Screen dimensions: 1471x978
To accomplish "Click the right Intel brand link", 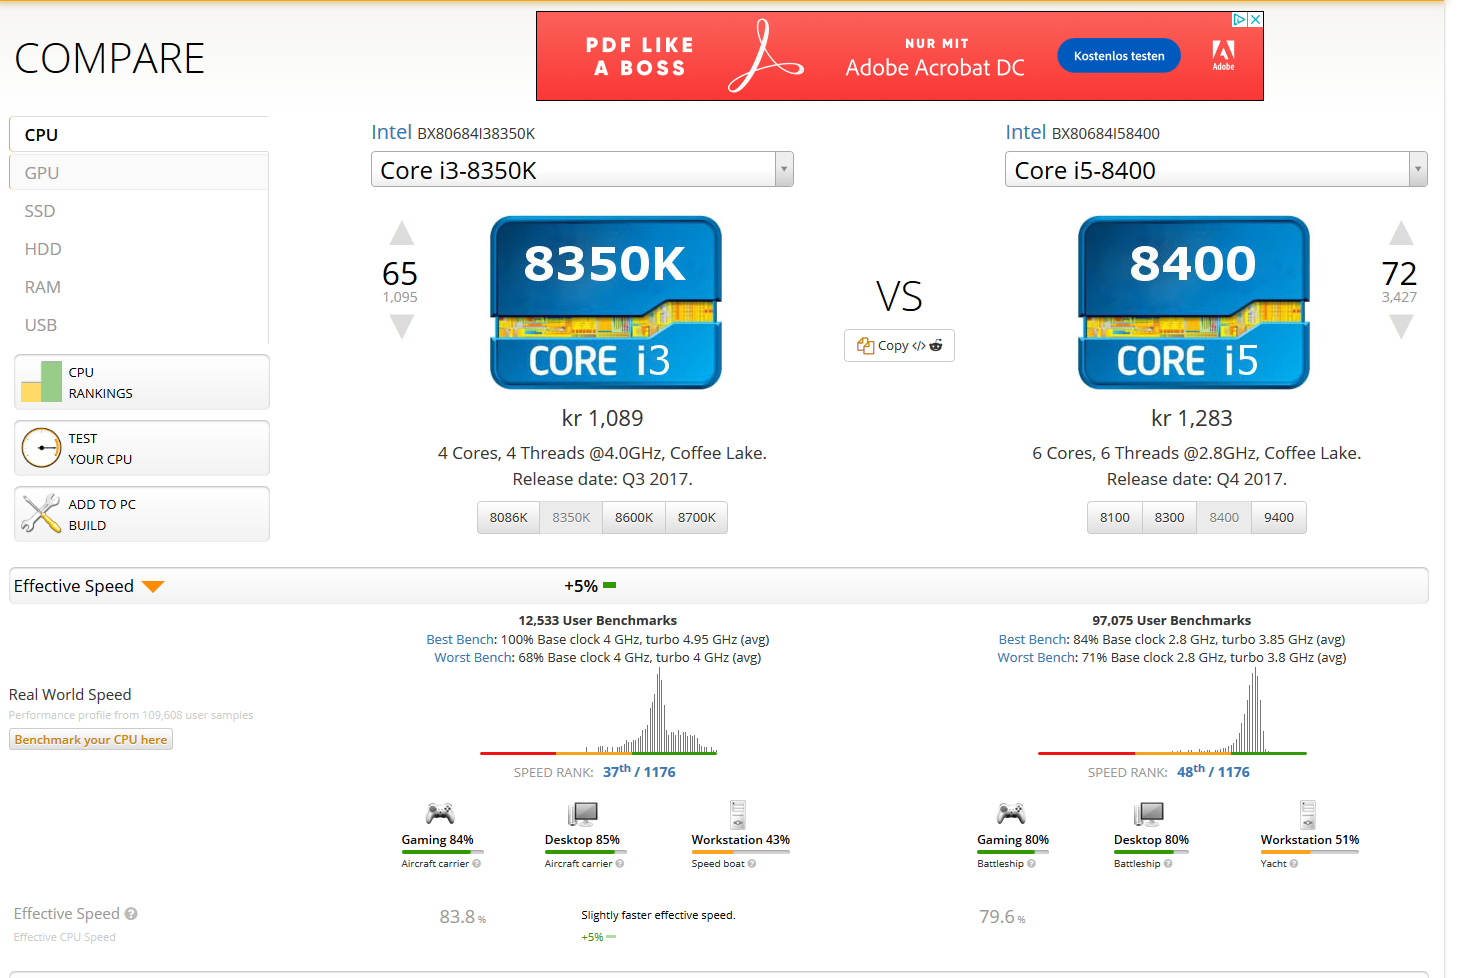I will tap(1025, 132).
